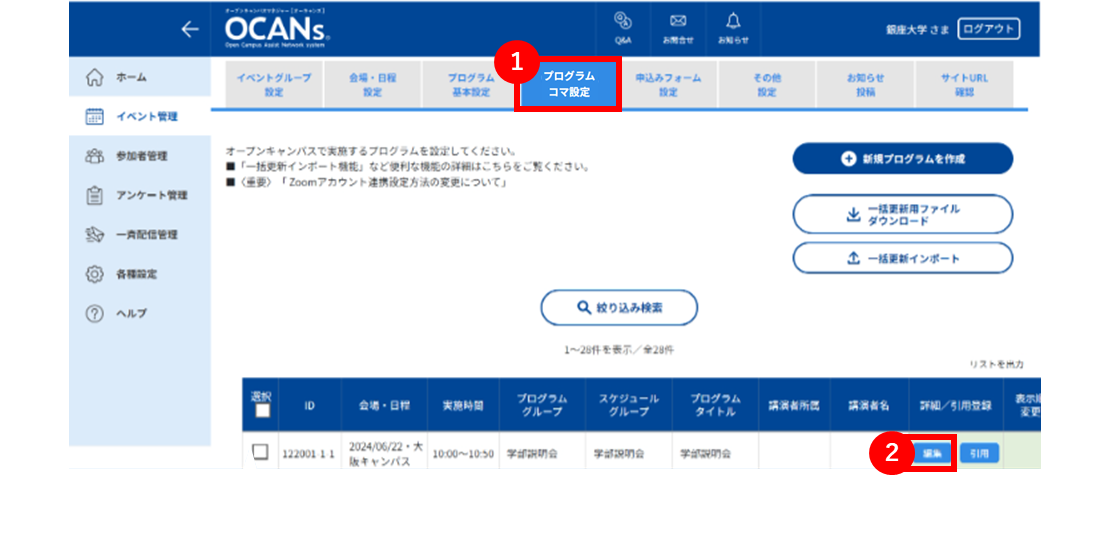Open ヘルプ in the sidebar
The image size is (1116, 544).
(x=140, y=313)
